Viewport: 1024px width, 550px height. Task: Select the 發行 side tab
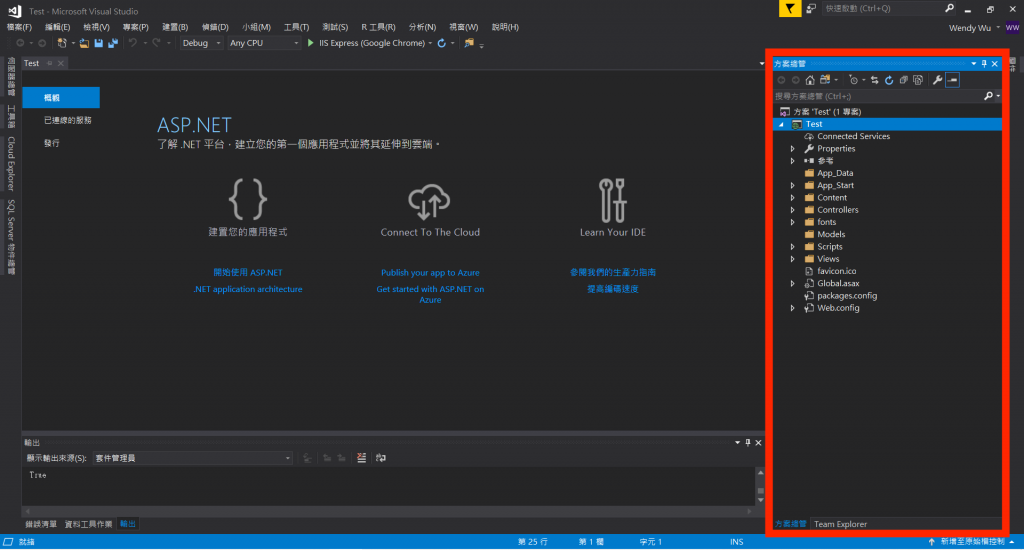click(x=52, y=143)
